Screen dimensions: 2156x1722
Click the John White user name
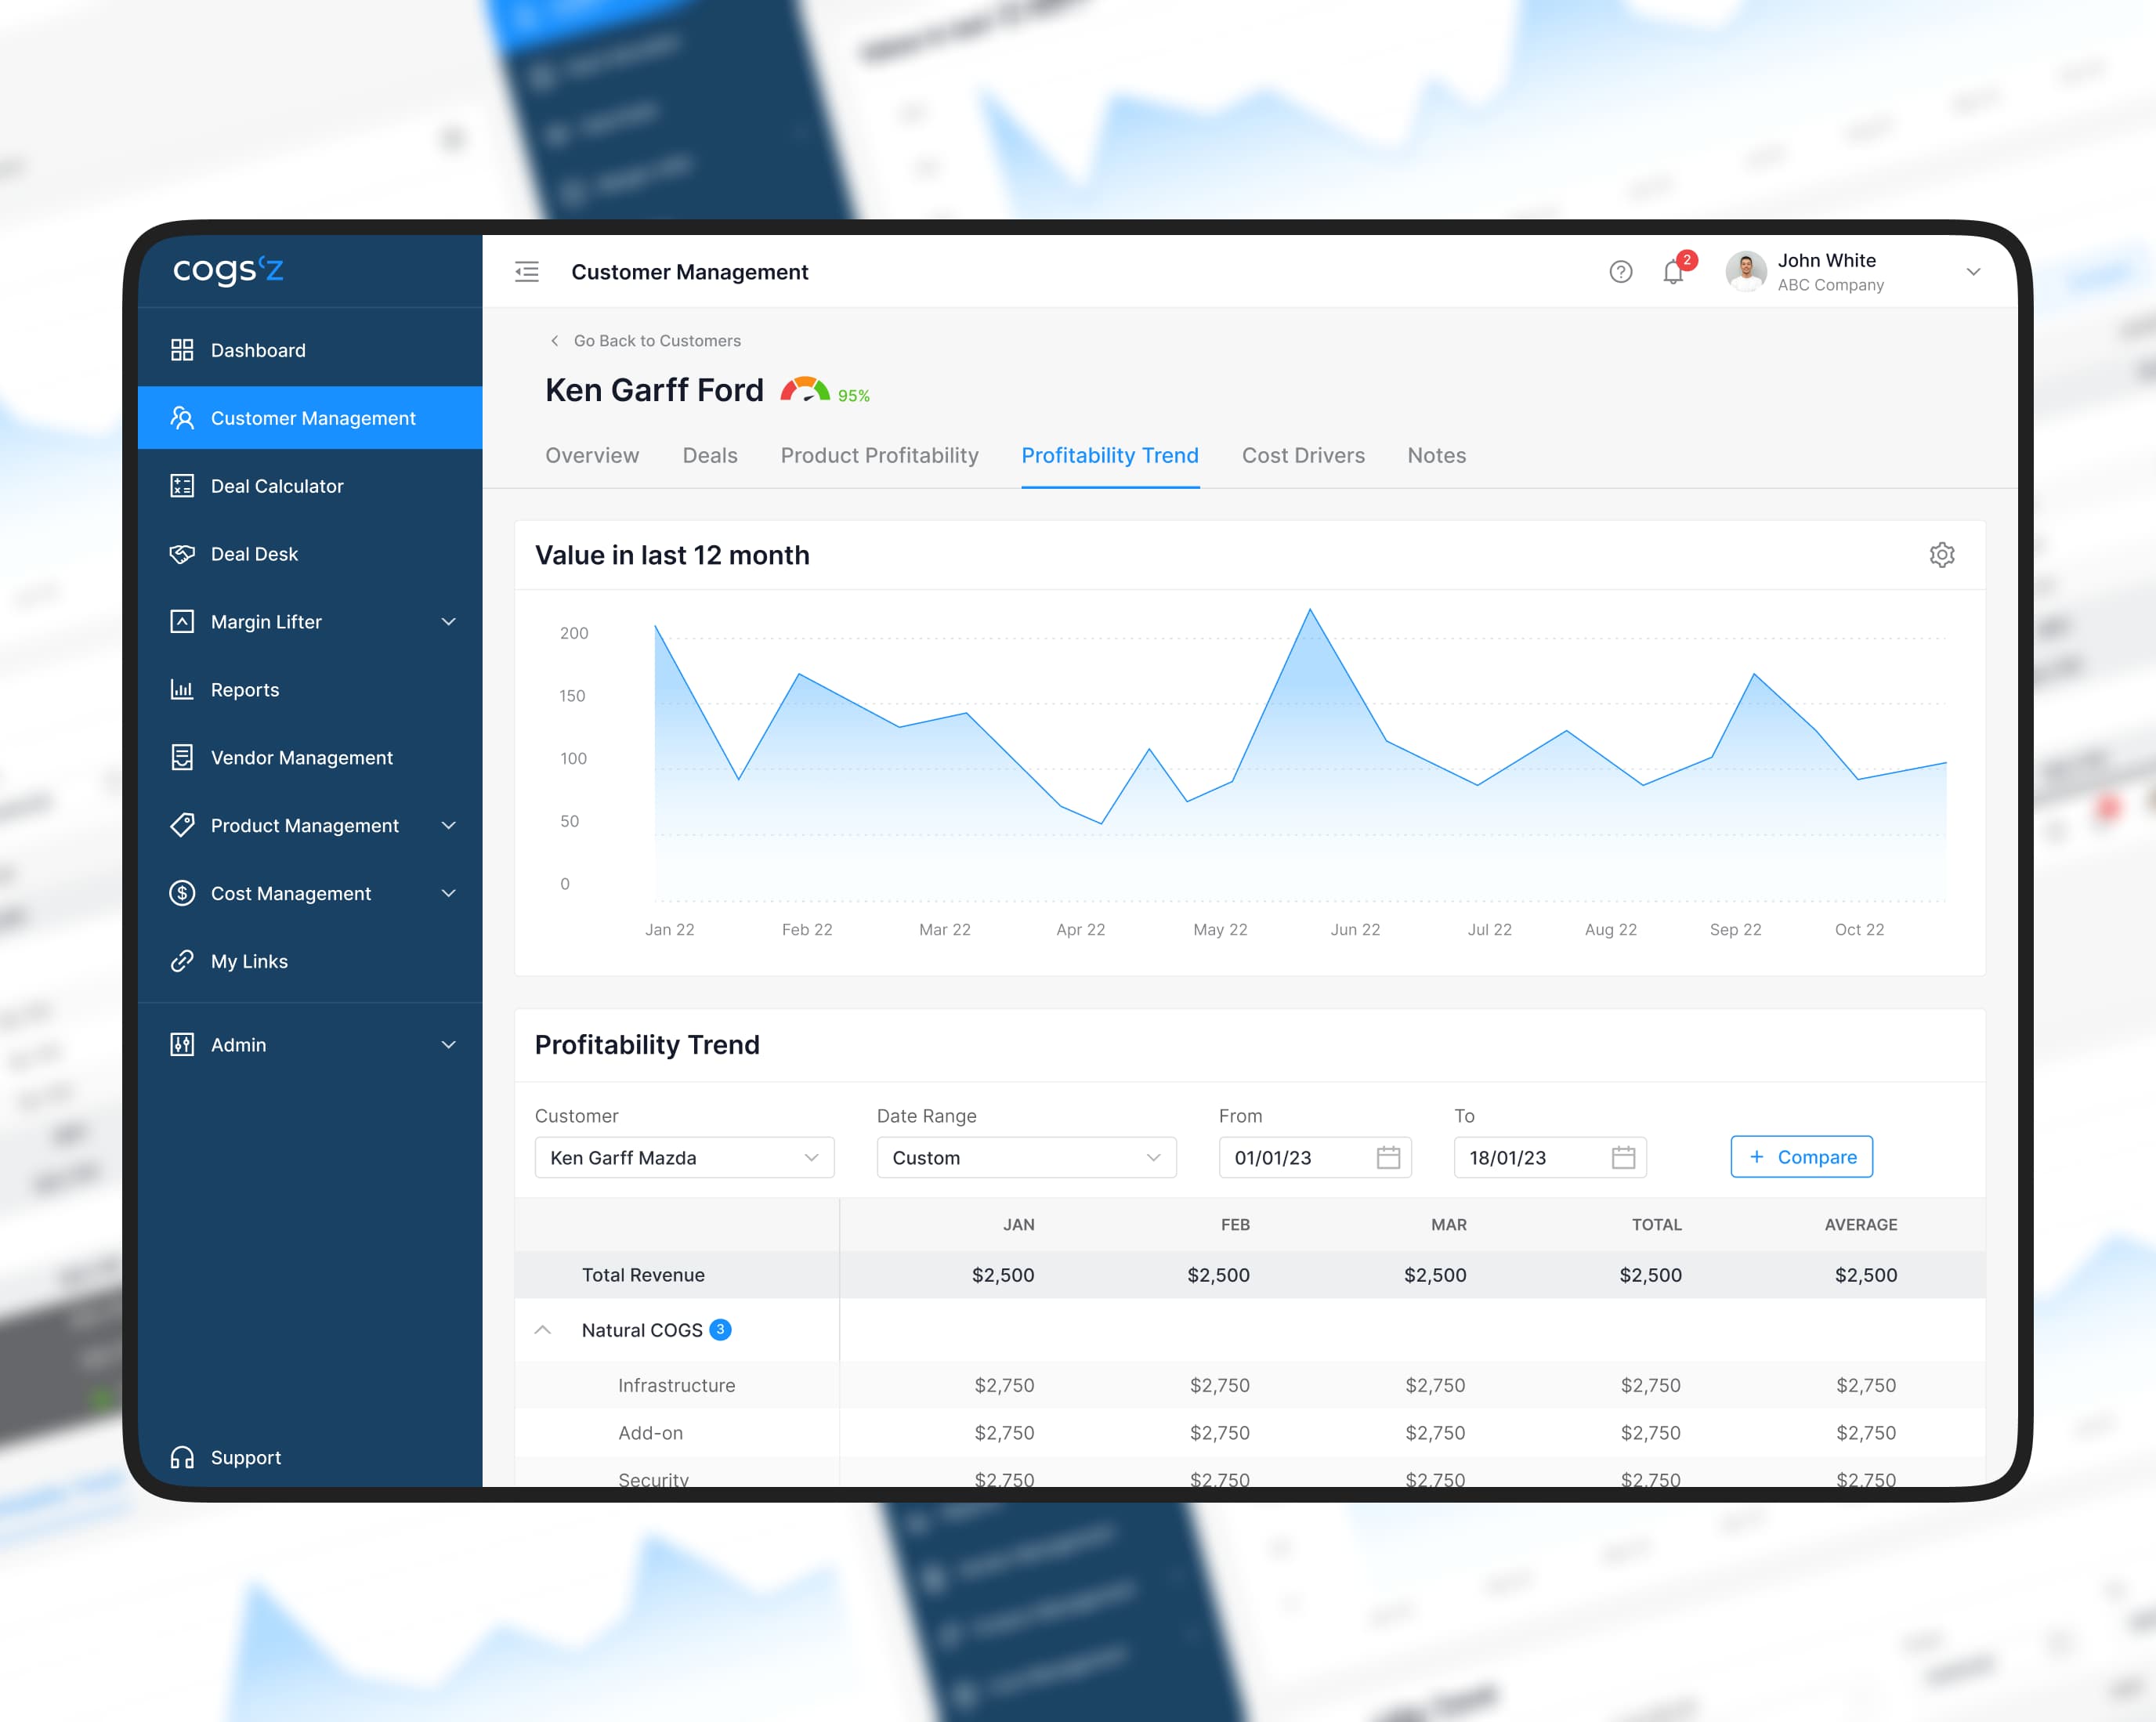pyautogui.click(x=1827, y=260)
